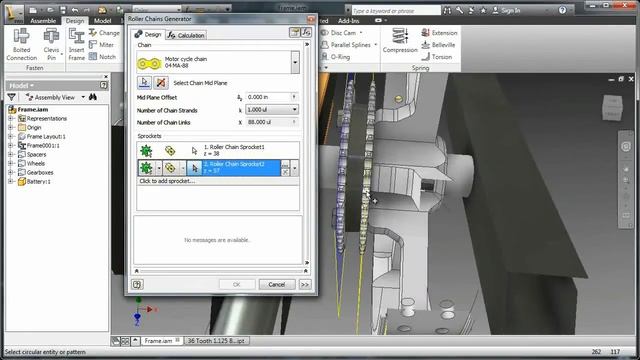Select the Clevis Pin tool
Image resolution: width=640 pixels, height=360 pixels.
point(51,44)
